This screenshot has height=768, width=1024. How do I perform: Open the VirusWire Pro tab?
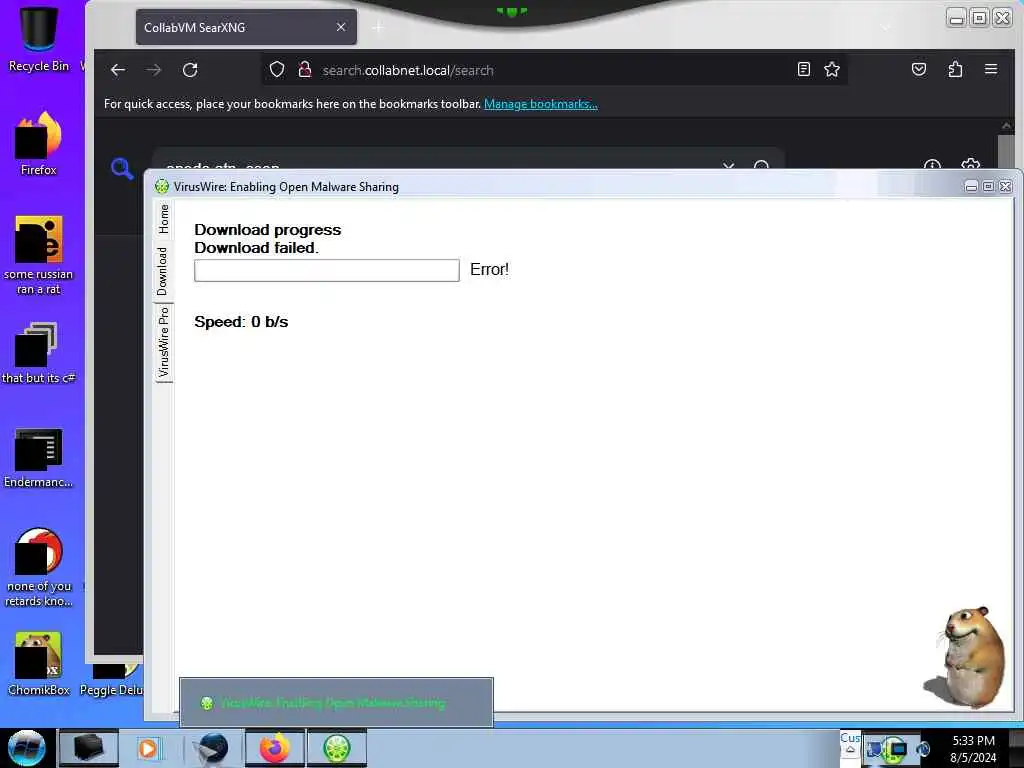pyautogui.click(x=163, y=343)
